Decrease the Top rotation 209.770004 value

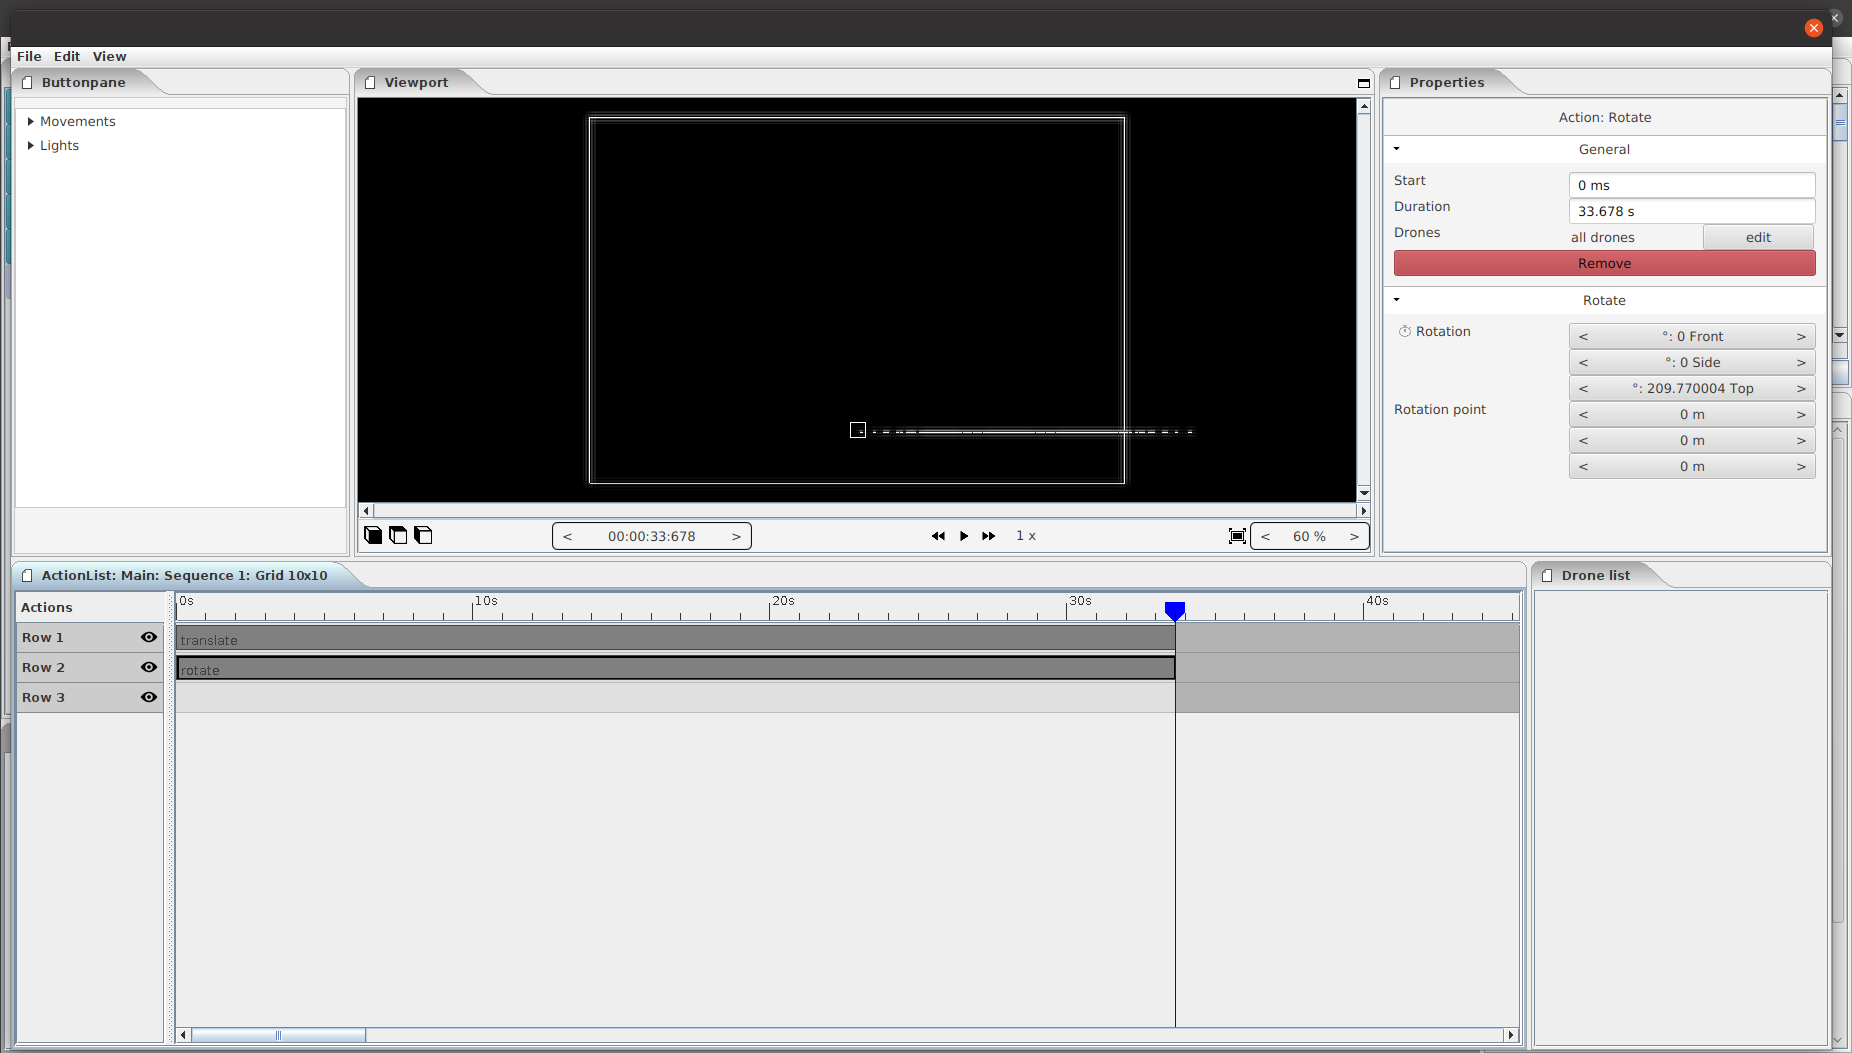coord(1583,388)
